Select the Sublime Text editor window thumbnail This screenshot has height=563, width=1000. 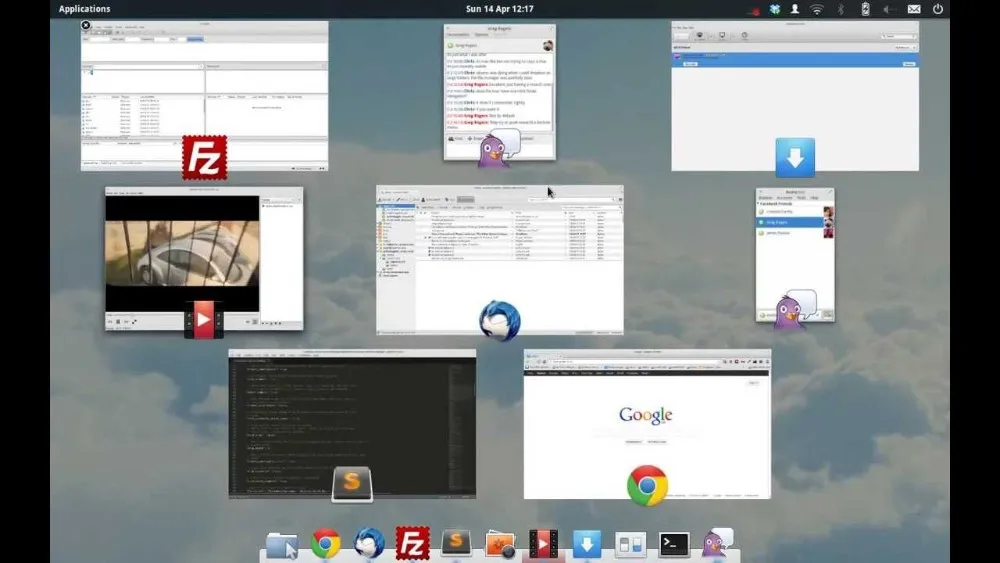pyautogui.click(x=352, y=424)
